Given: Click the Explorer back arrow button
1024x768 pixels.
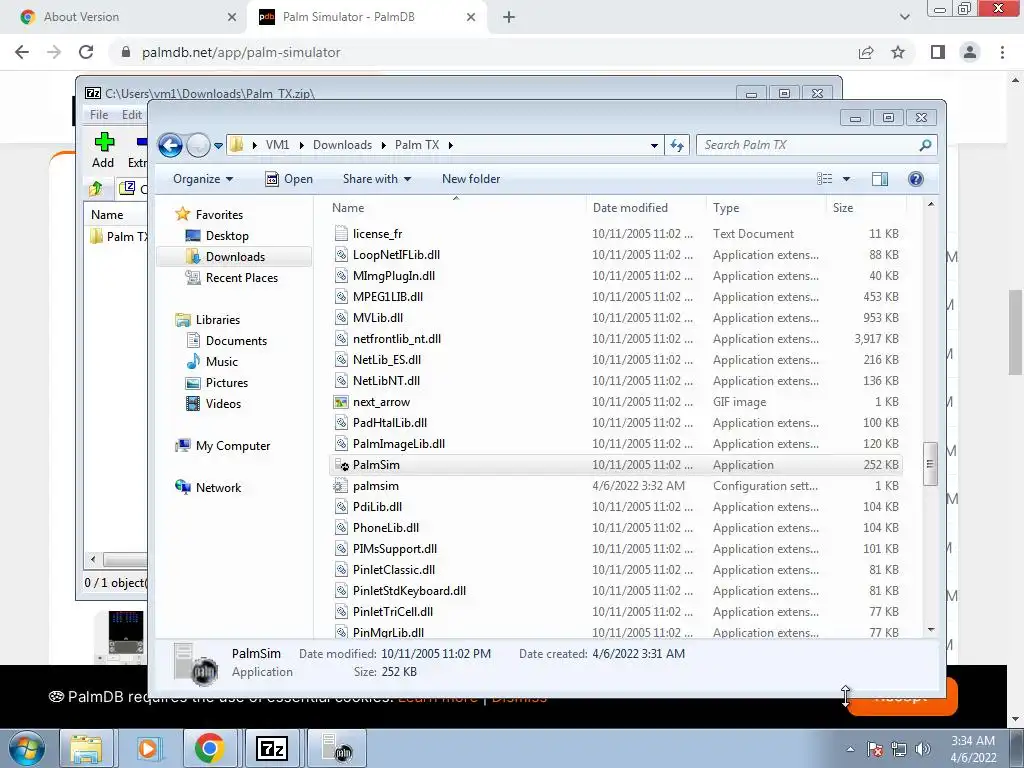Looking at the screenshot, I should point(170,145).
